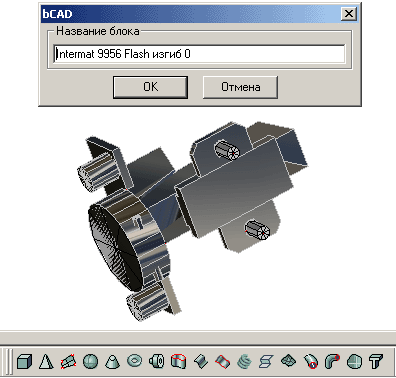This screenshot has width=396, height=378.
Task: Pick the truncated cone tool
Action: tap(112, 361)
